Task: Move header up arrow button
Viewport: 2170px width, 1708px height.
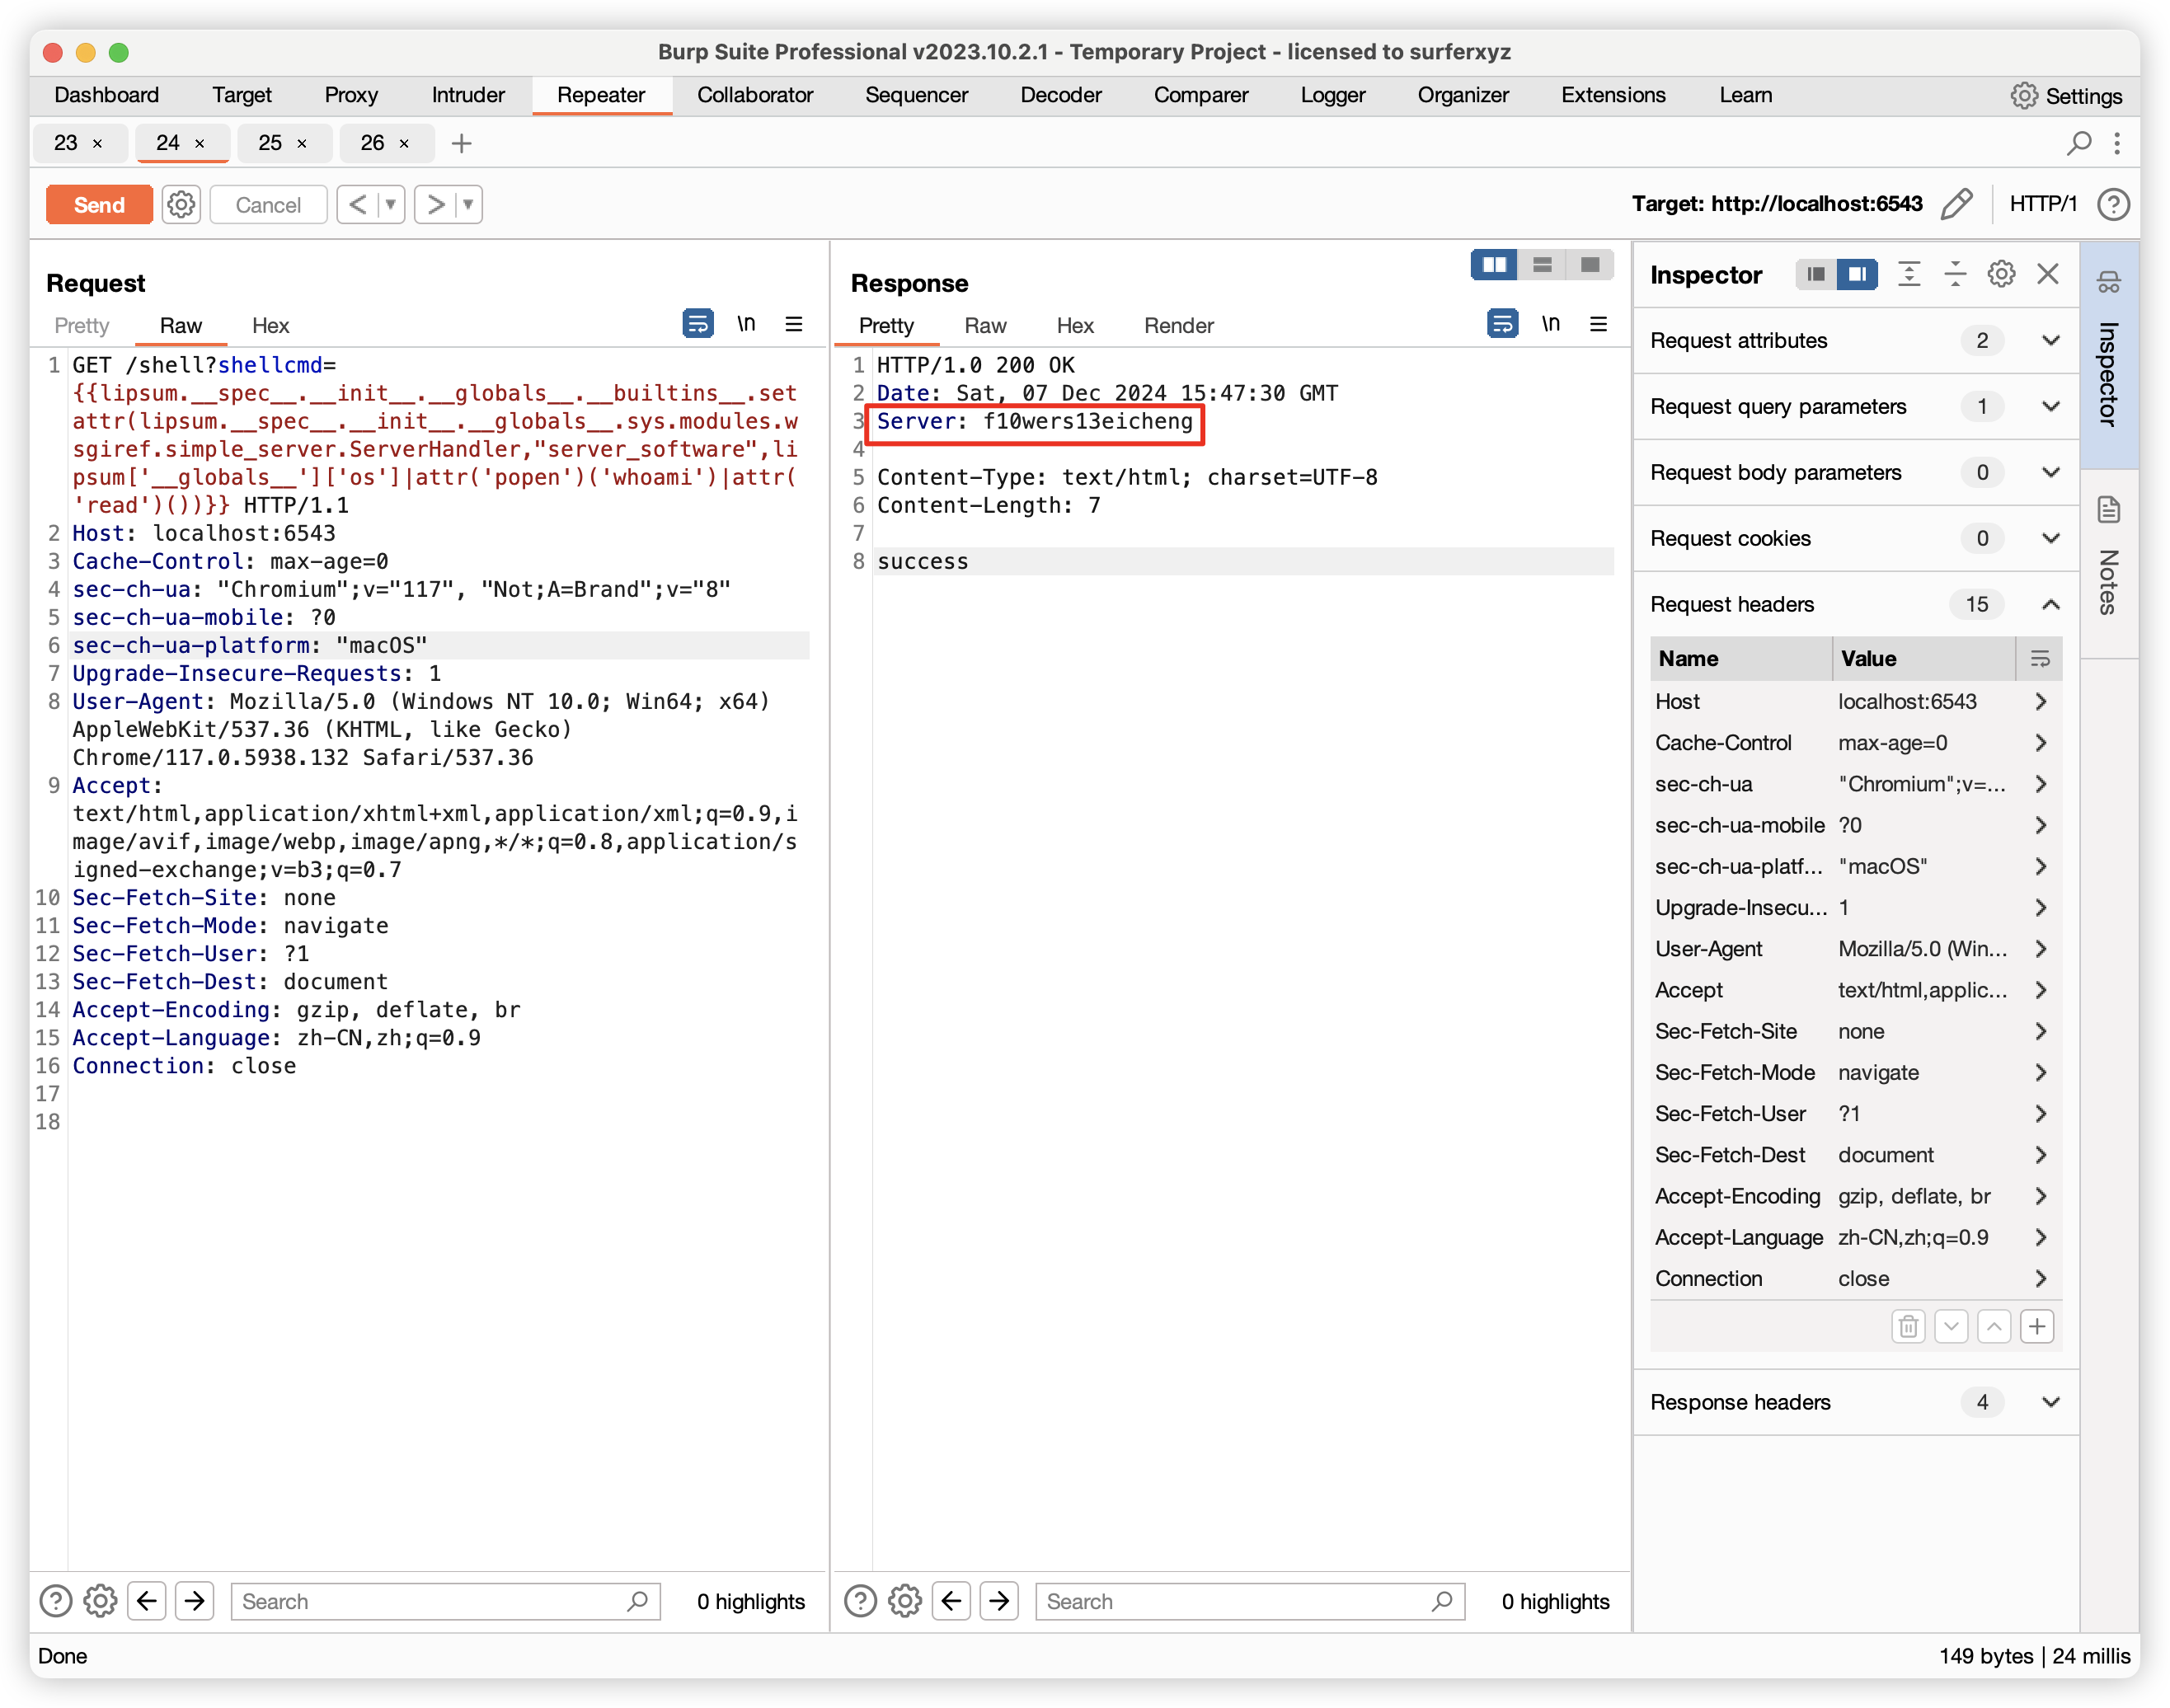Action: click(x=1994, y=1327)
